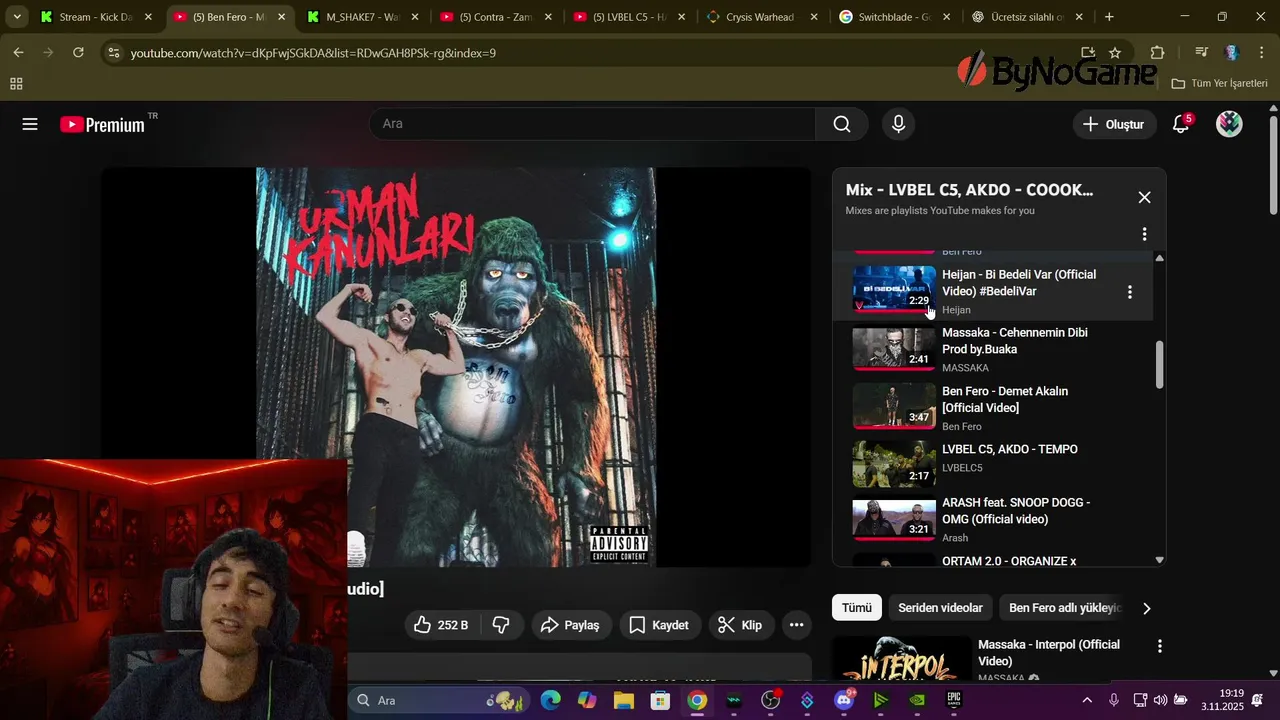1280x720 pixels.
Task: Open the apps grid in bookmarks bar
Action: [16, 84]
